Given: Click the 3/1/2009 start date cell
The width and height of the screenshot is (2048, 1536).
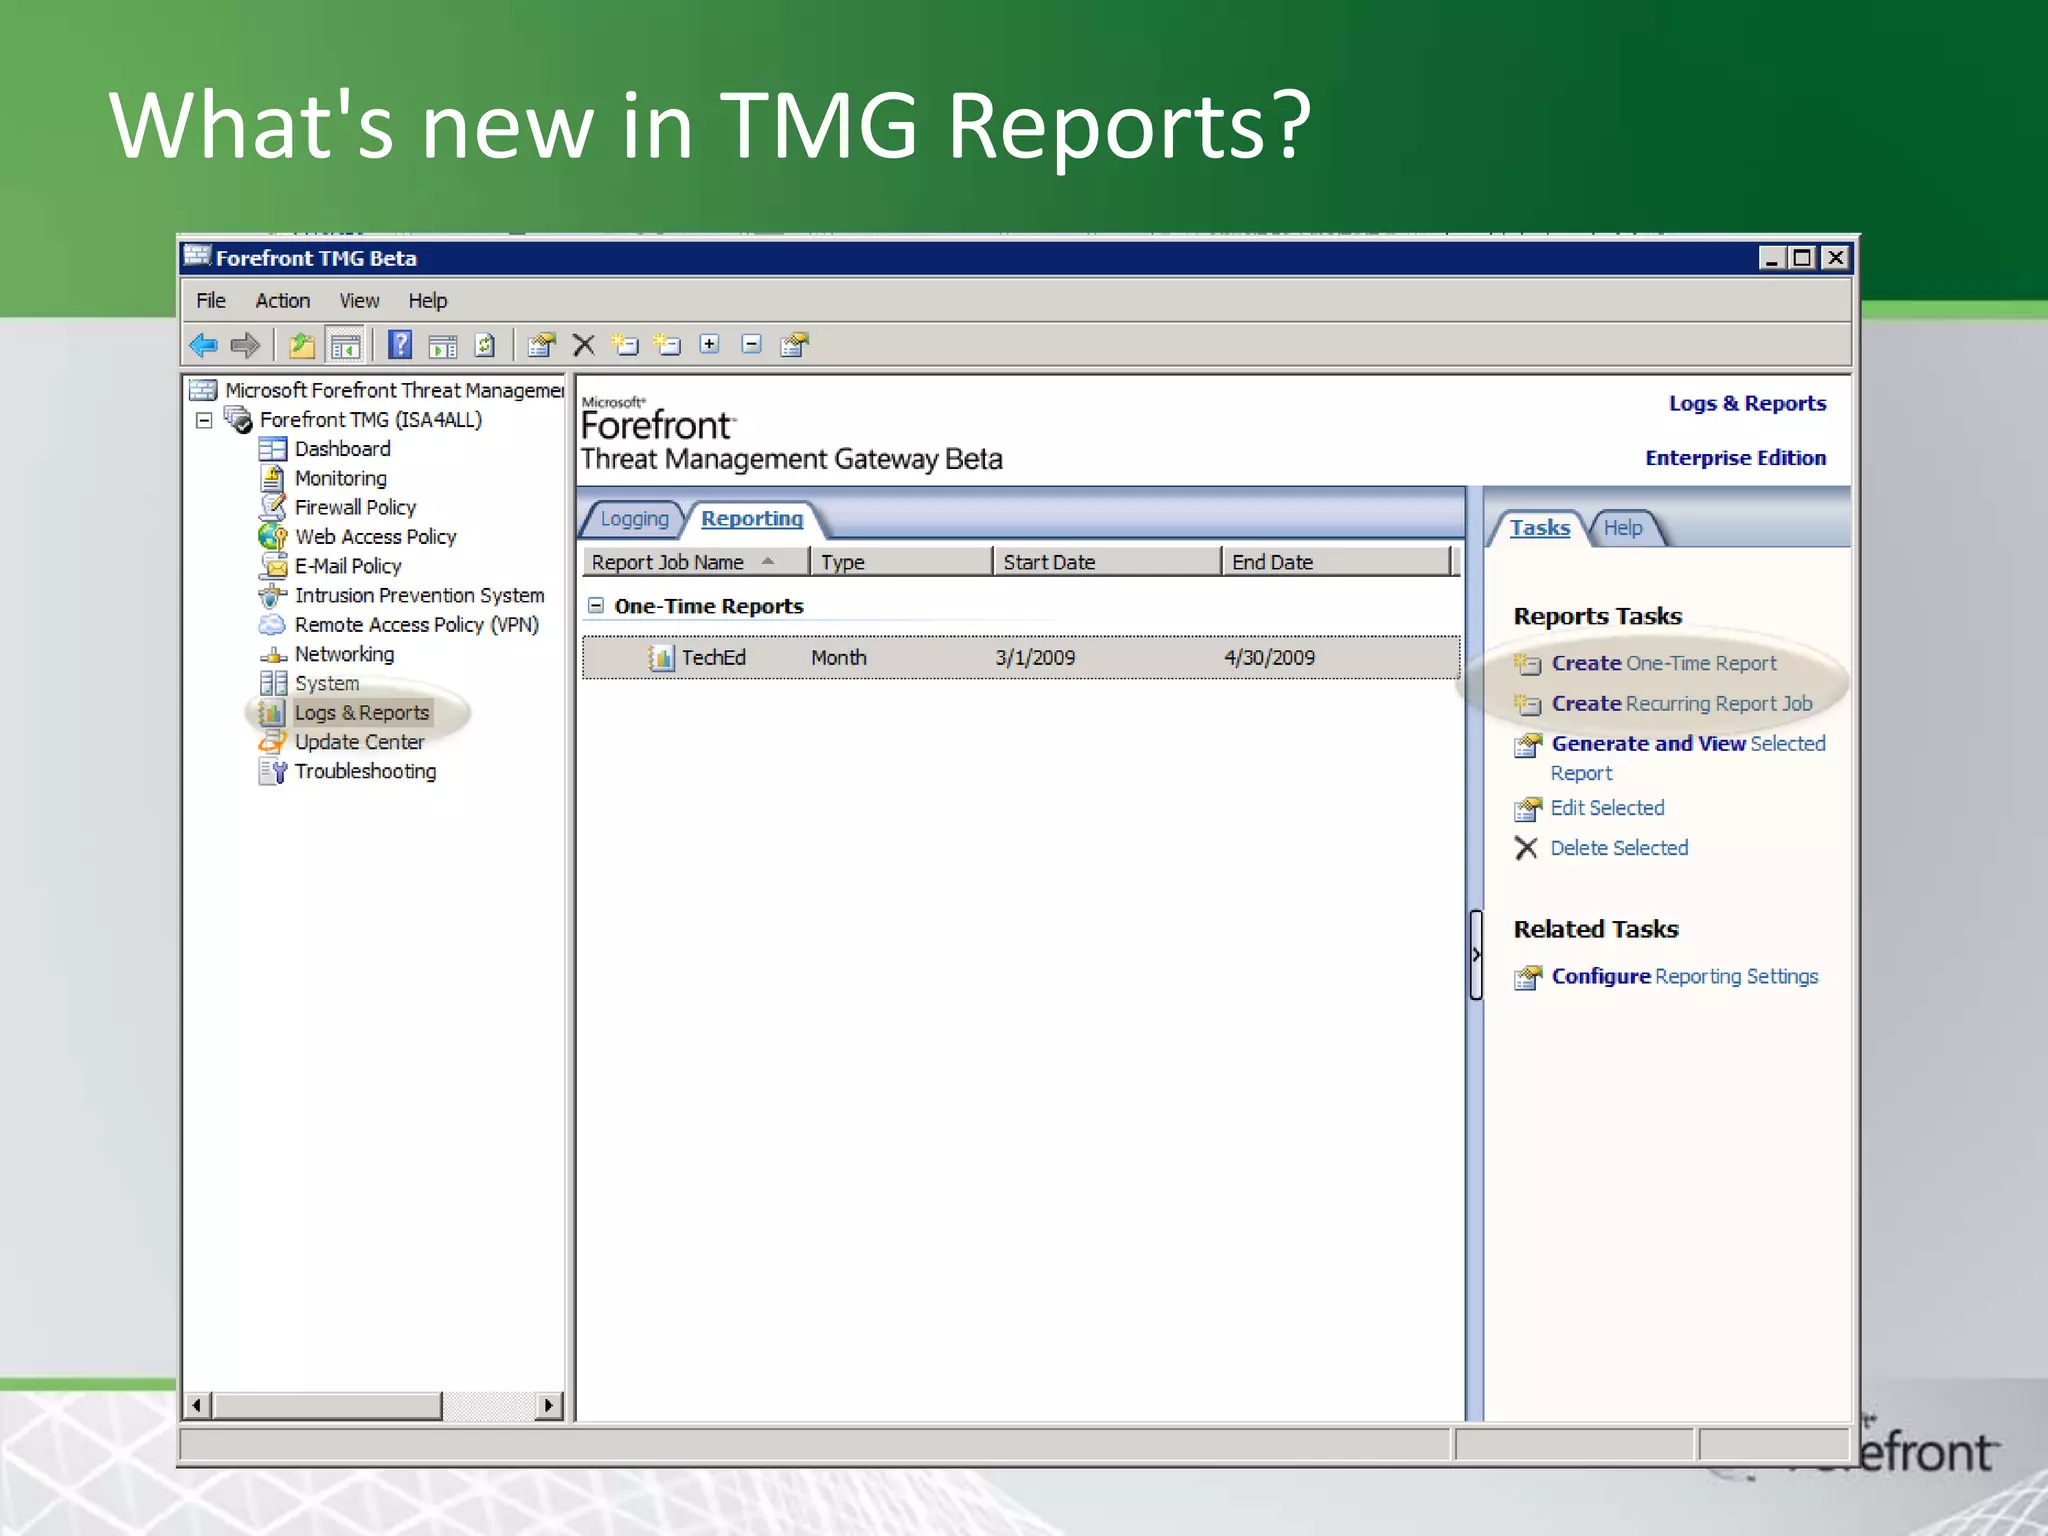Looking at the screenshot, I should 1035,658.
